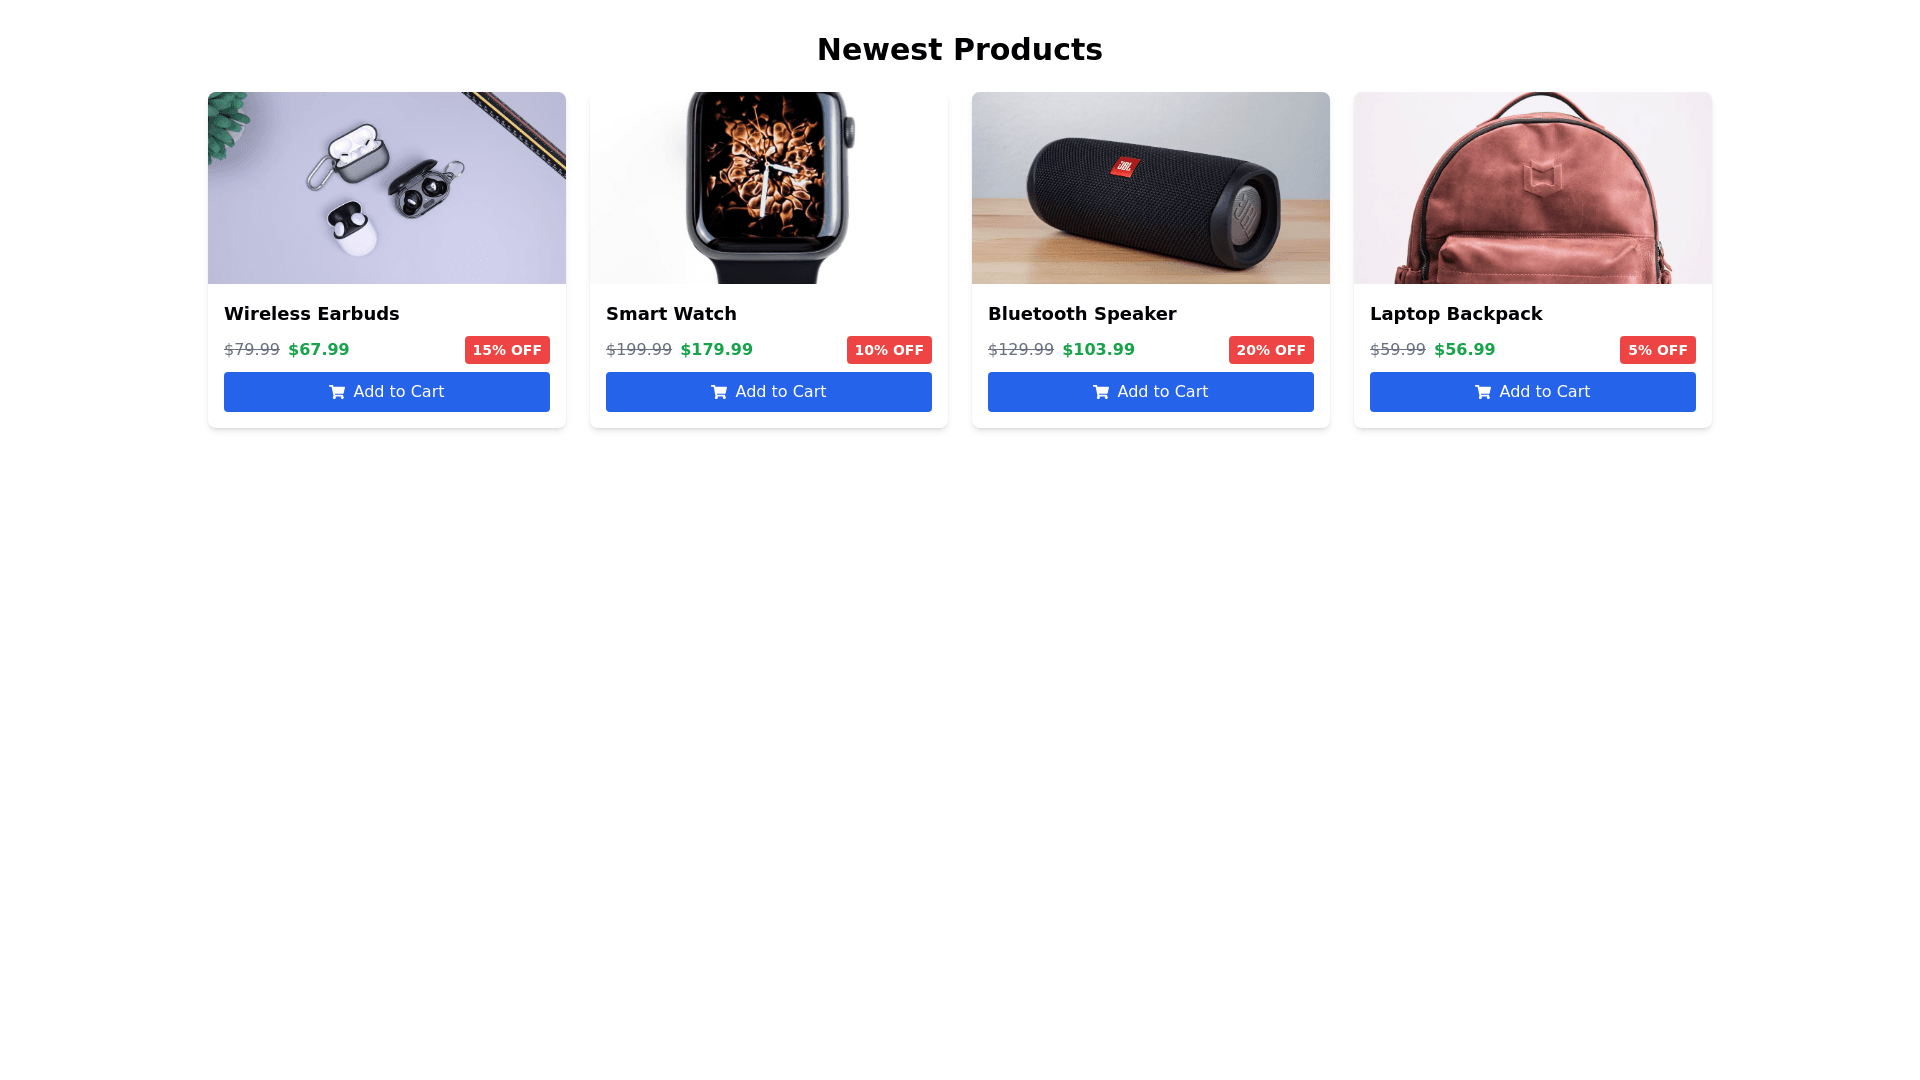Open the Smart Watch product image
The height and width of the screenshot is (1080, 1920).
point(769,188)
